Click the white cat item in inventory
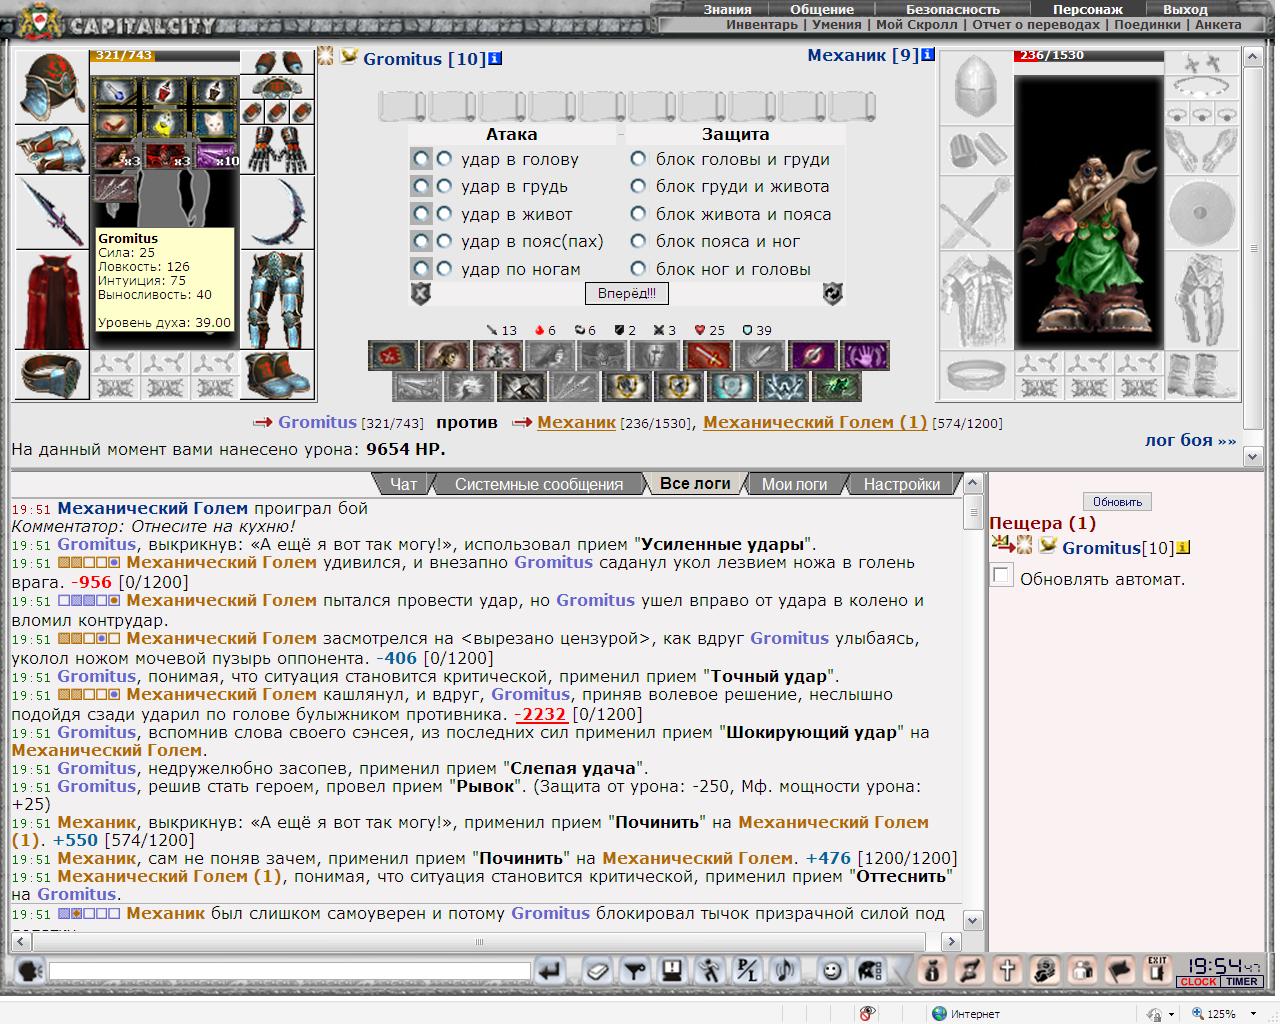 (x=214, y=123)
